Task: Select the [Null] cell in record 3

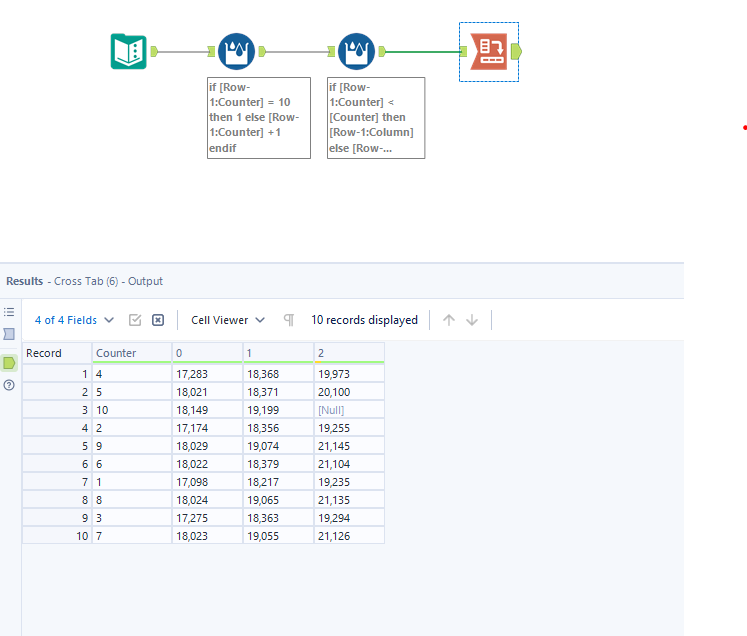Action: coord(349,410)
